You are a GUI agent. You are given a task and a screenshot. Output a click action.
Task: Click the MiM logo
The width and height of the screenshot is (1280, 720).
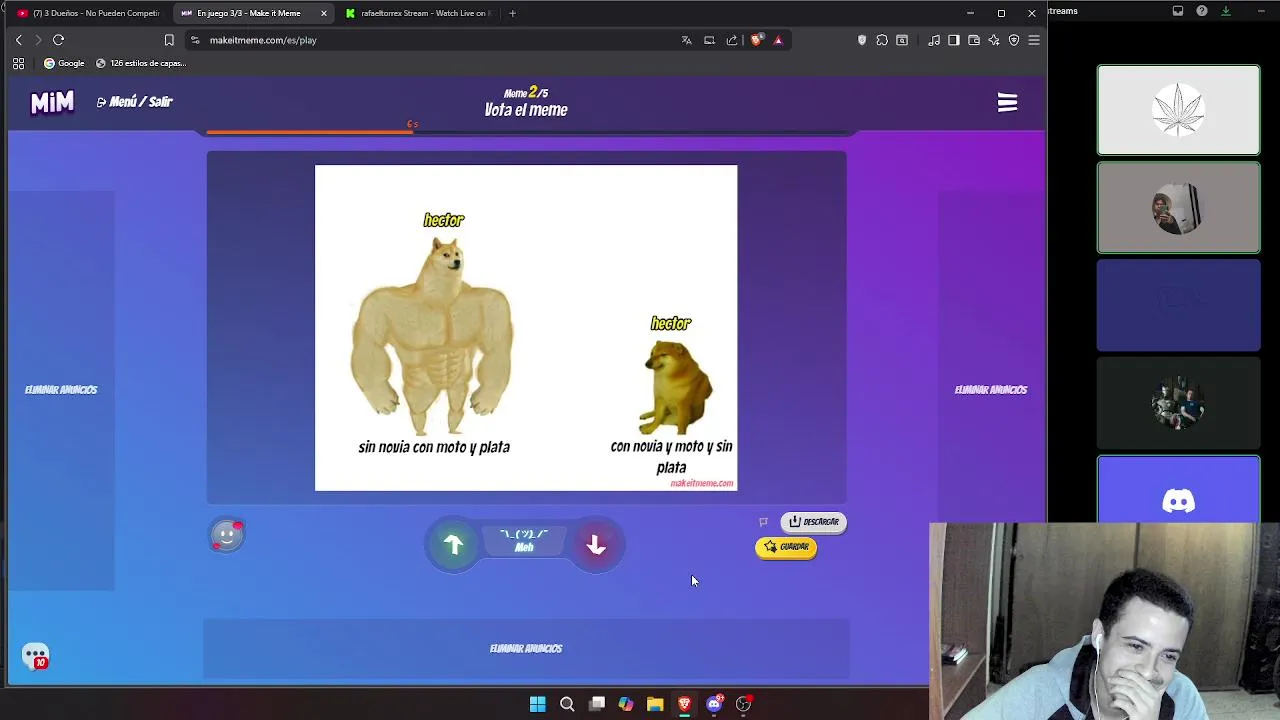(52, 102)
